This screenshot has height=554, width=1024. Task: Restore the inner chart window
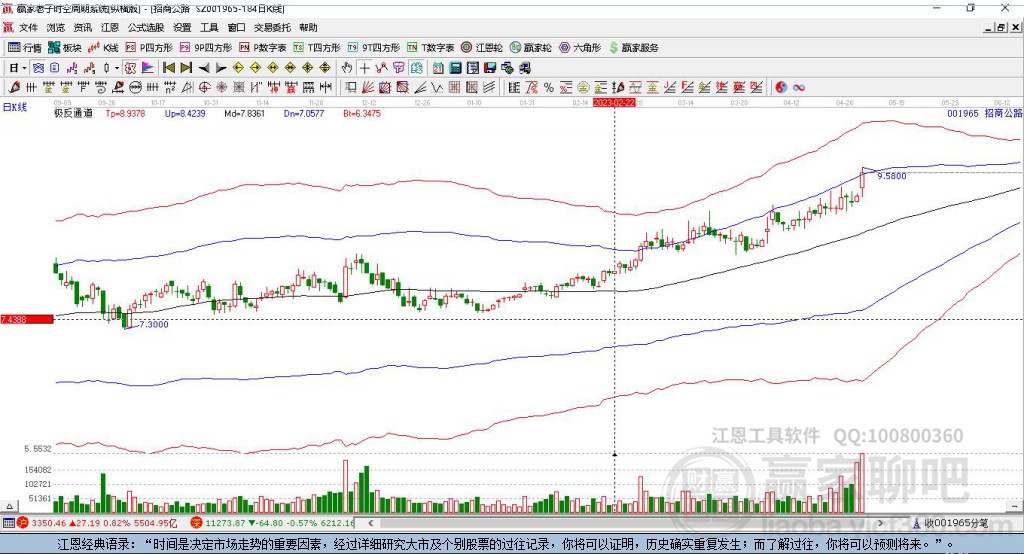(x=1000, y=27)
